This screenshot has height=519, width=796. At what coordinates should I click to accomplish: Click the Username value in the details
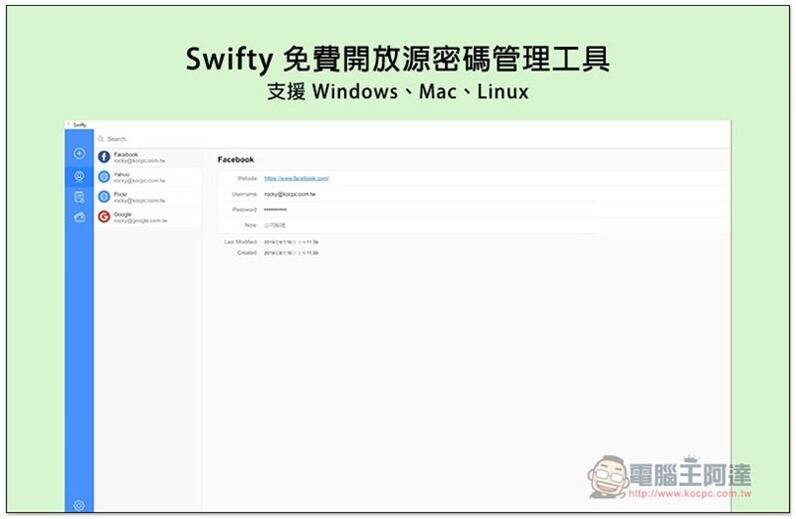(290, 194)
